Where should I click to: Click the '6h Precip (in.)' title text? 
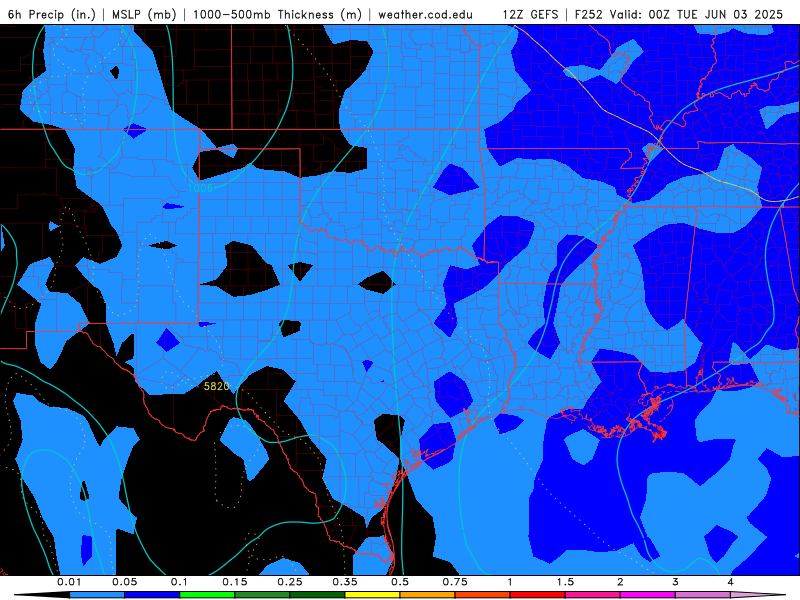52,14
